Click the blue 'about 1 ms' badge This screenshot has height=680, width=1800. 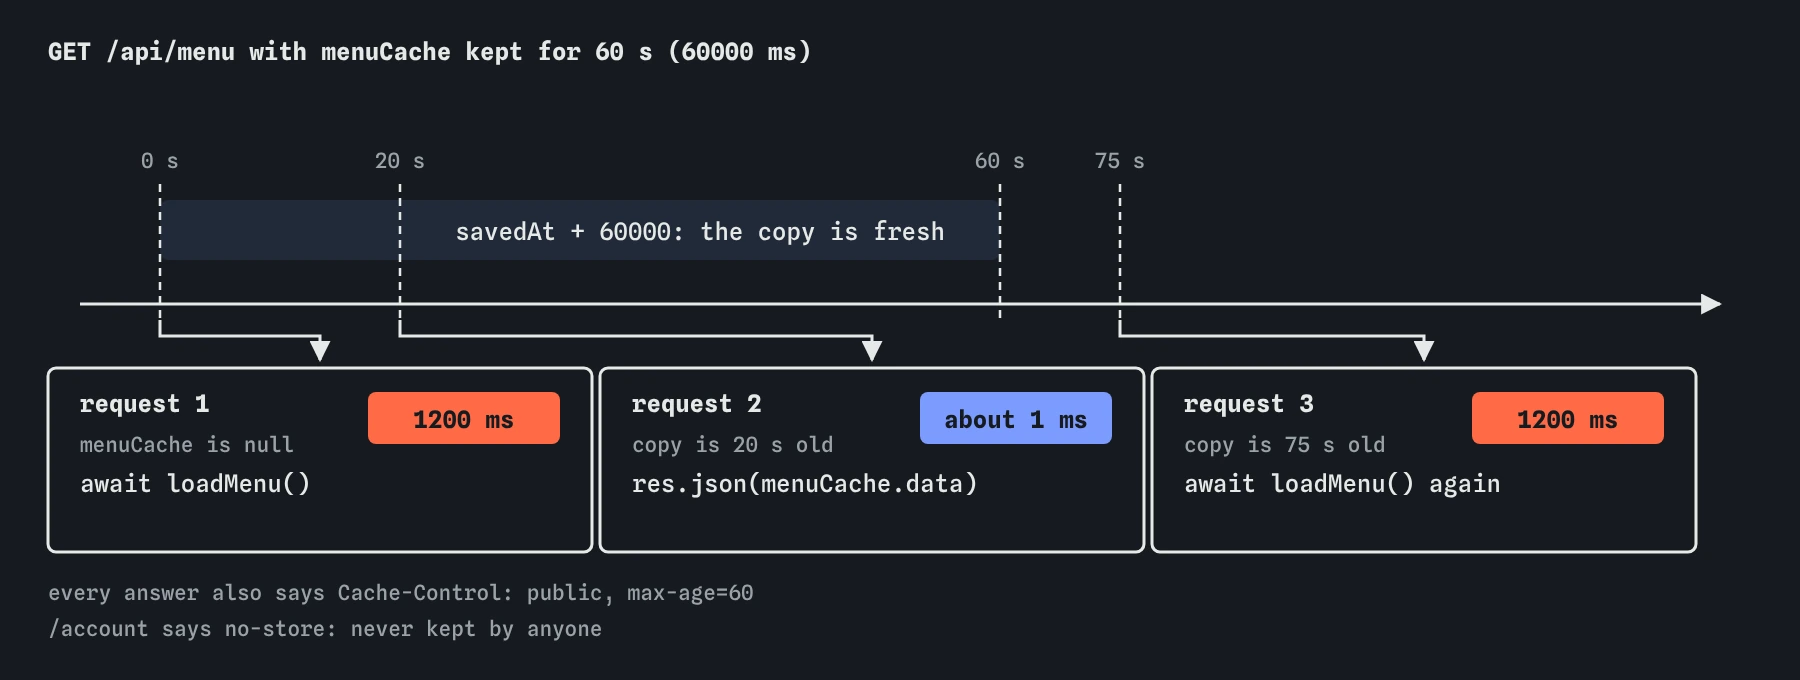1016,418
